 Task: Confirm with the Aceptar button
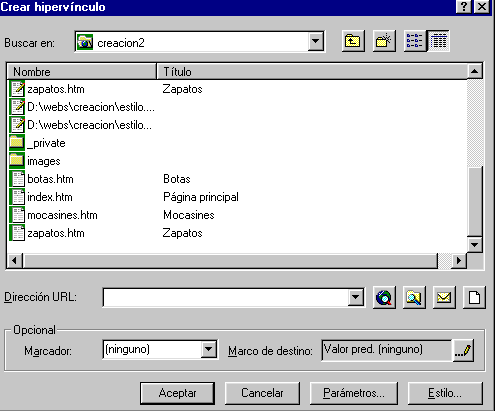pos(177,393)
